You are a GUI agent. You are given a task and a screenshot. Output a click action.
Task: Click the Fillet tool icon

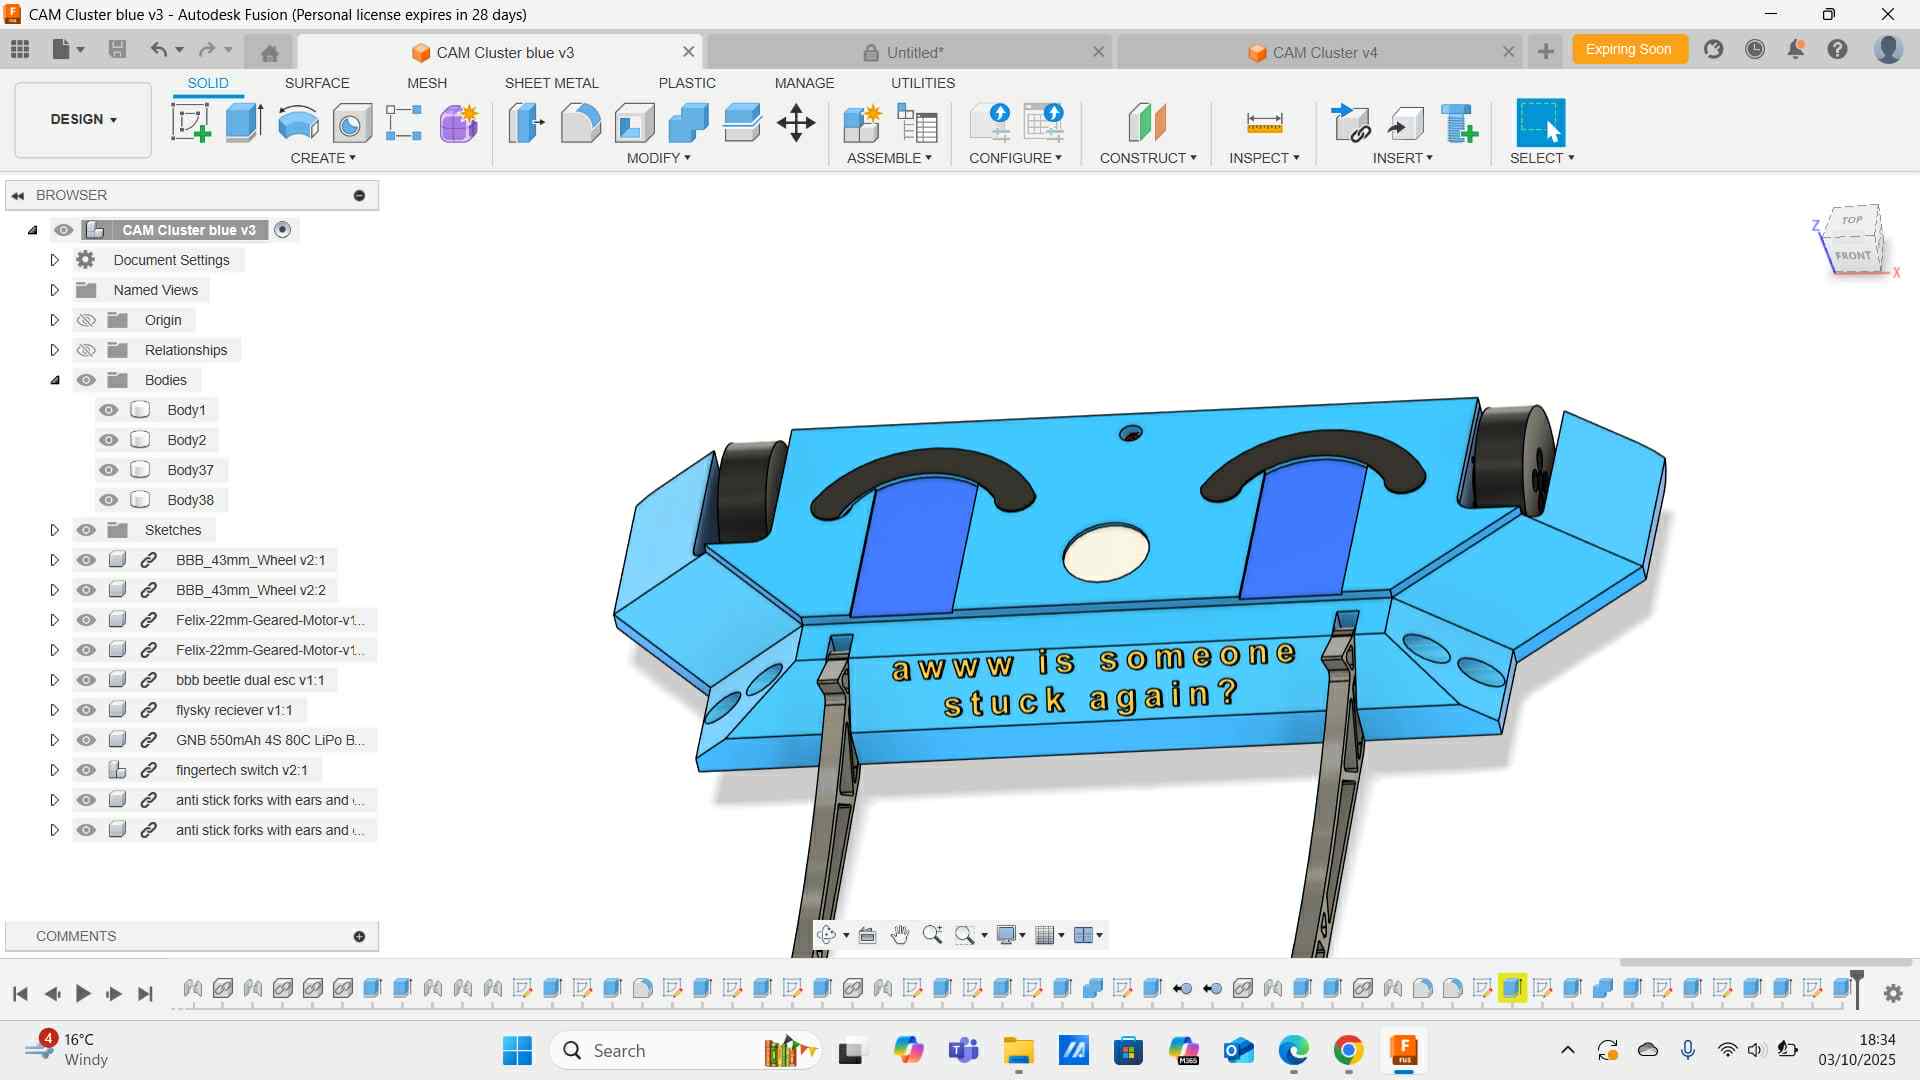580,123
